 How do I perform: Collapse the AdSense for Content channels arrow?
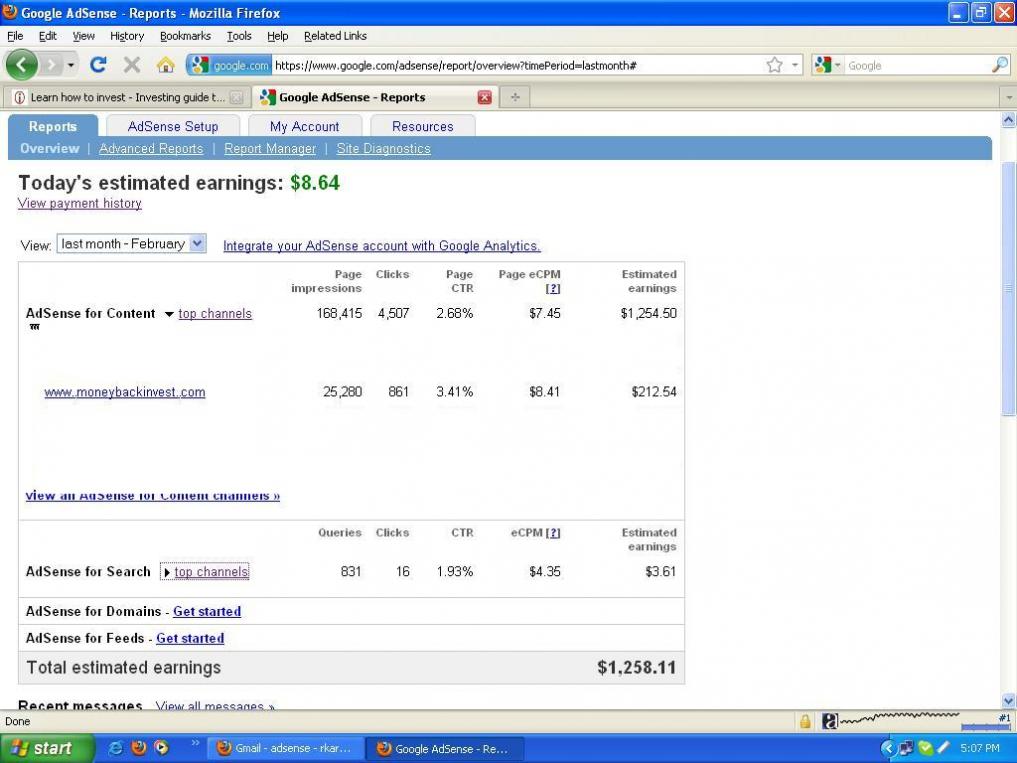click(x=169, y=314)
